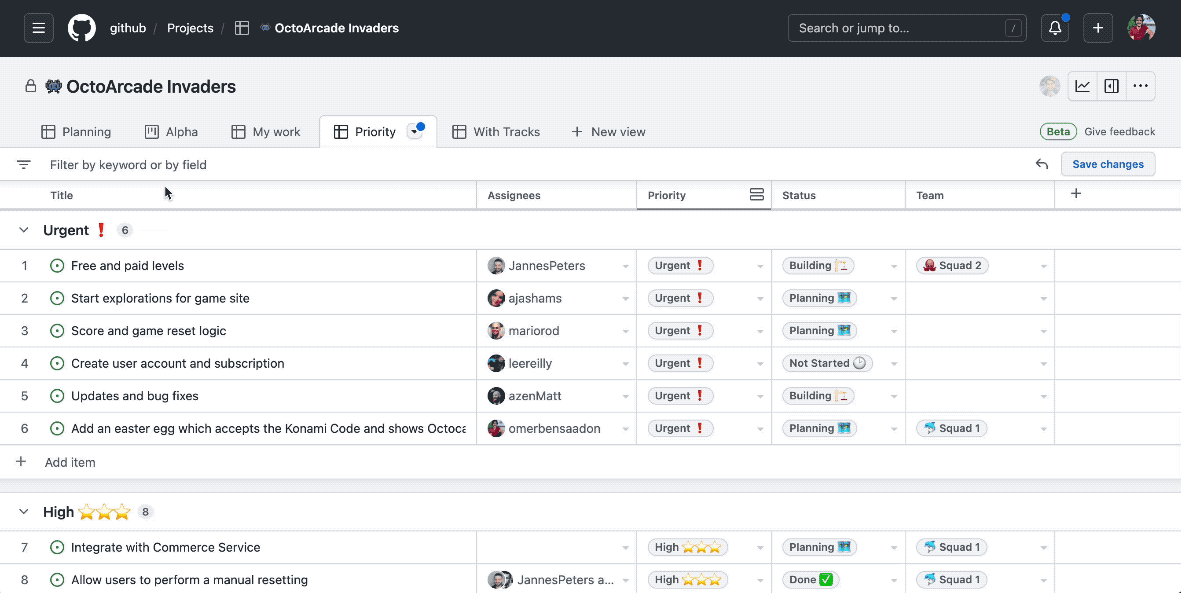Viewport: 1181px width, 593px height.
Task: Open 'Create user account and subscription' item
Action: tap(178, 363)
